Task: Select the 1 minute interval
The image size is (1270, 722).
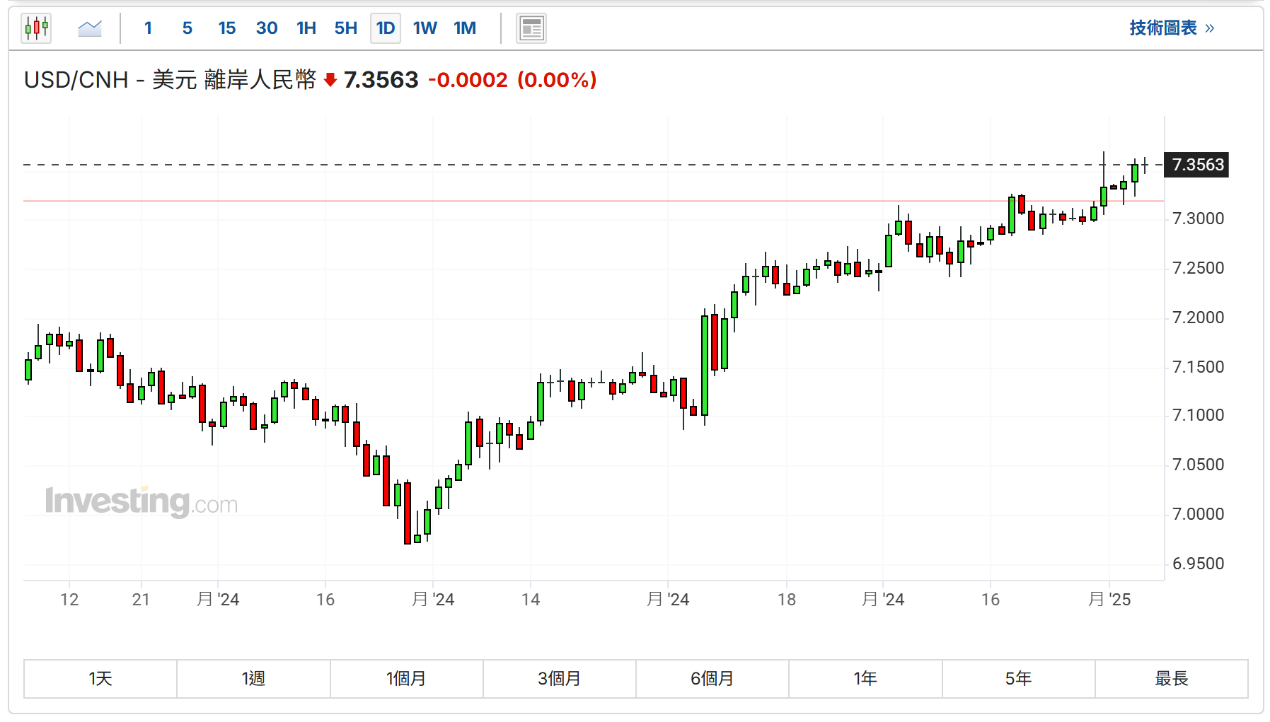Action: tap(148, 28)
